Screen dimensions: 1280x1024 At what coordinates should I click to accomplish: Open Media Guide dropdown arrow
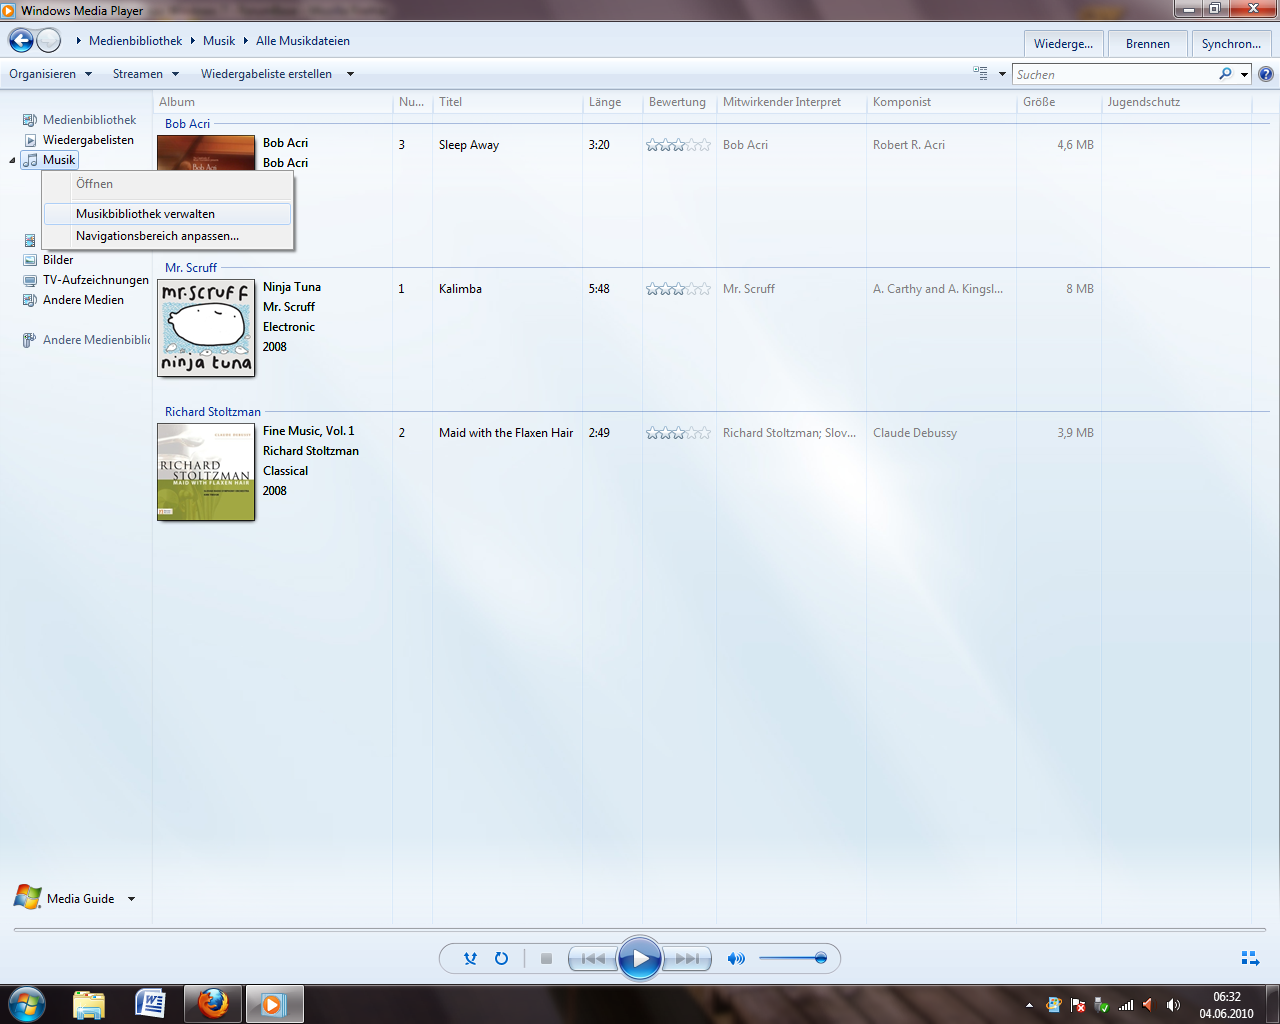[x=131, y=899]
